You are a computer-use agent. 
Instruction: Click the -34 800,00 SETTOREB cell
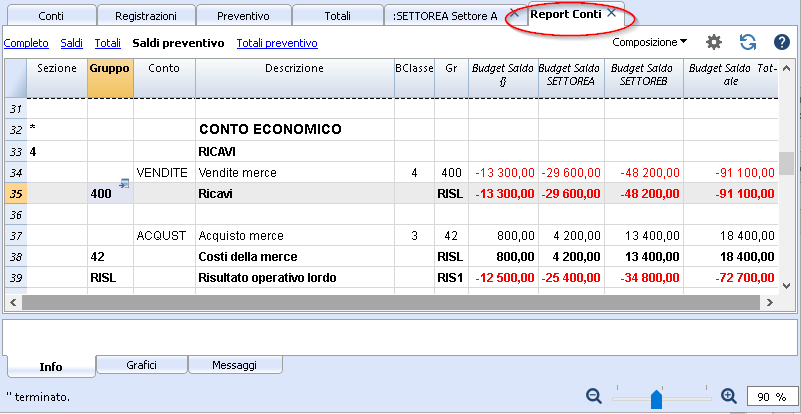point(644,278)
